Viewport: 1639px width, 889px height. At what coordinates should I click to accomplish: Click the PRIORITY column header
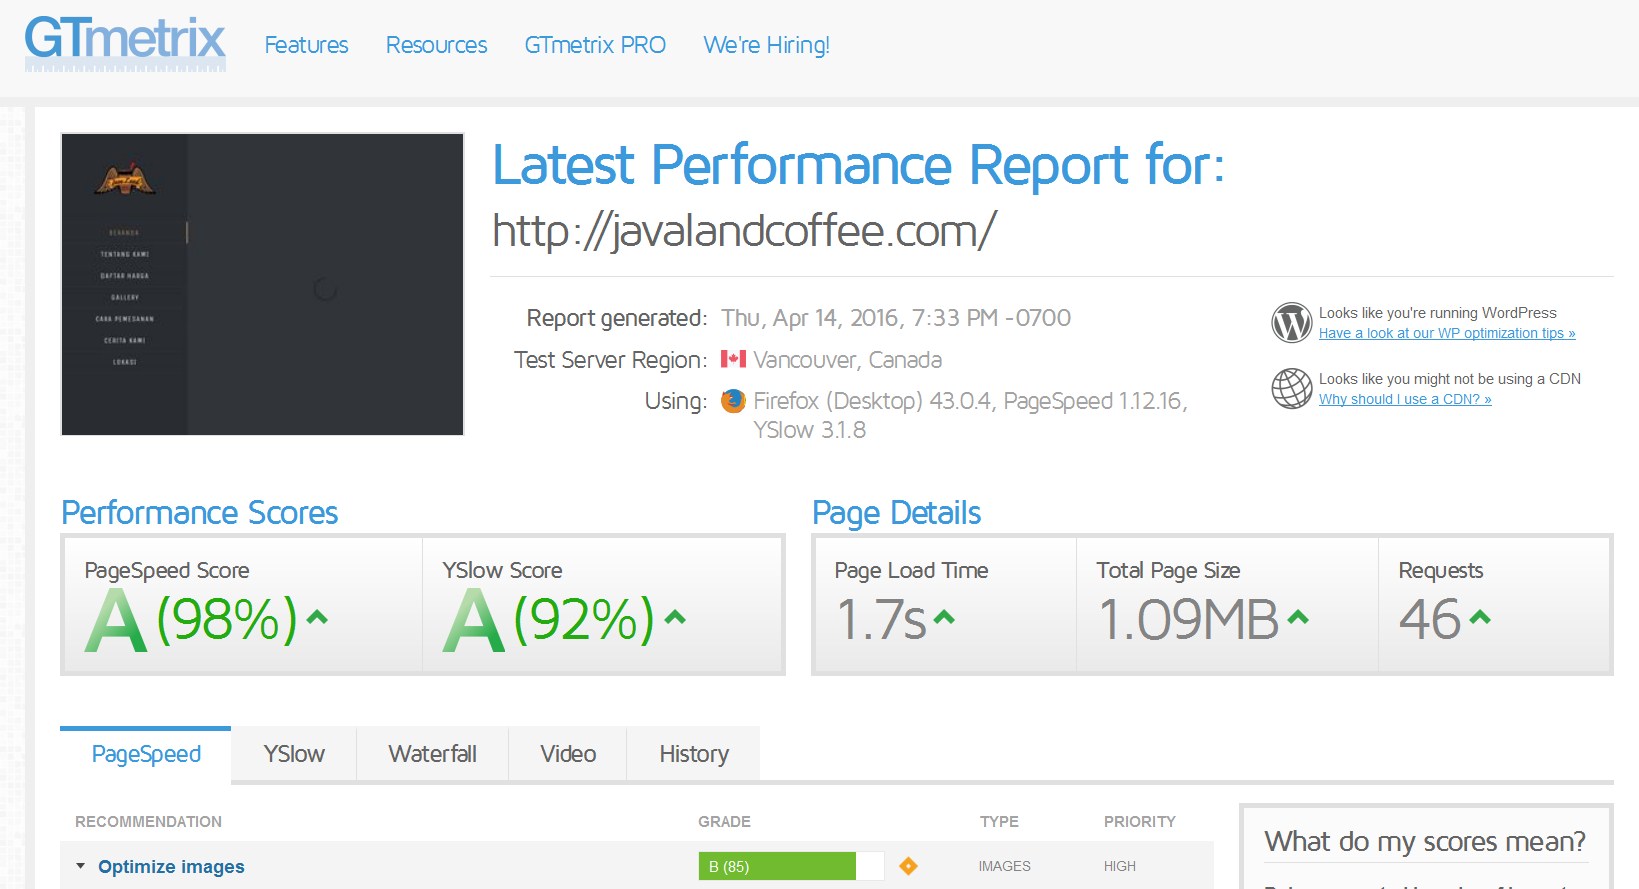(1140, 821)
